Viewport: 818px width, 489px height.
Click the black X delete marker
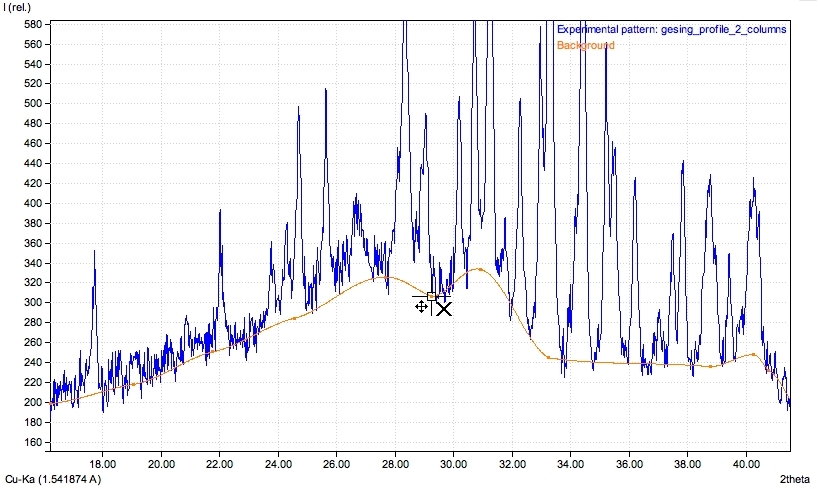[x=444, y=309]
